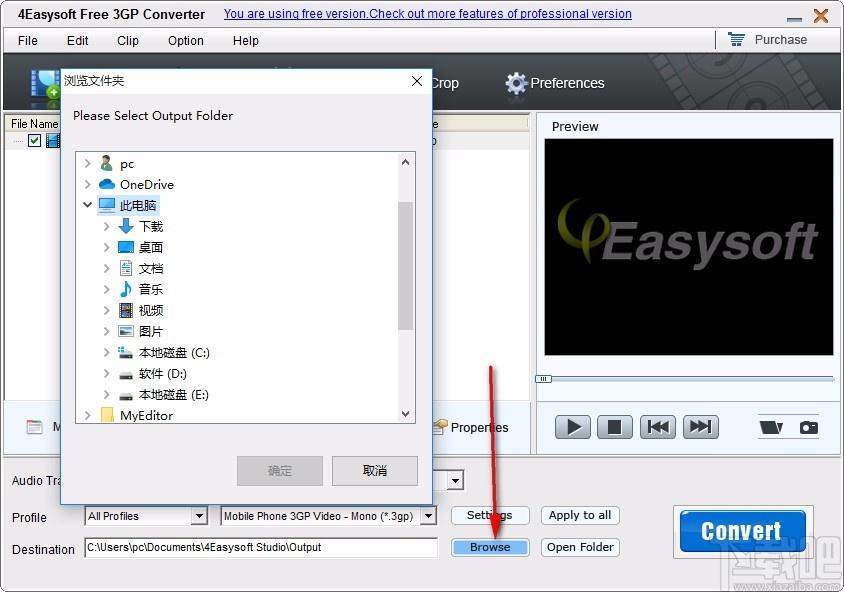
Task: Click the Add File film icon in toolbar
Action: pos(45,86)
